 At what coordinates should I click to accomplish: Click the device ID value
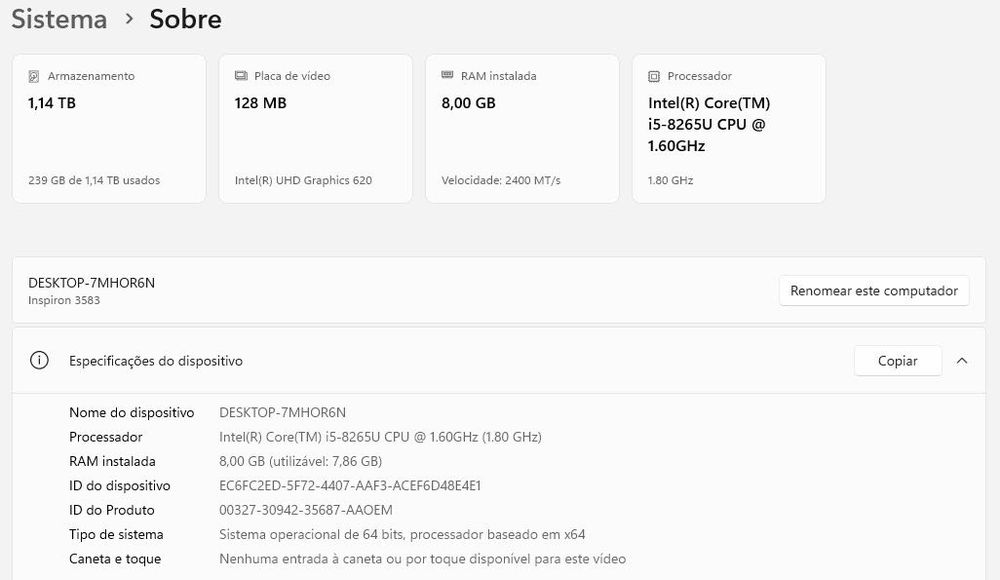[350, 486]
